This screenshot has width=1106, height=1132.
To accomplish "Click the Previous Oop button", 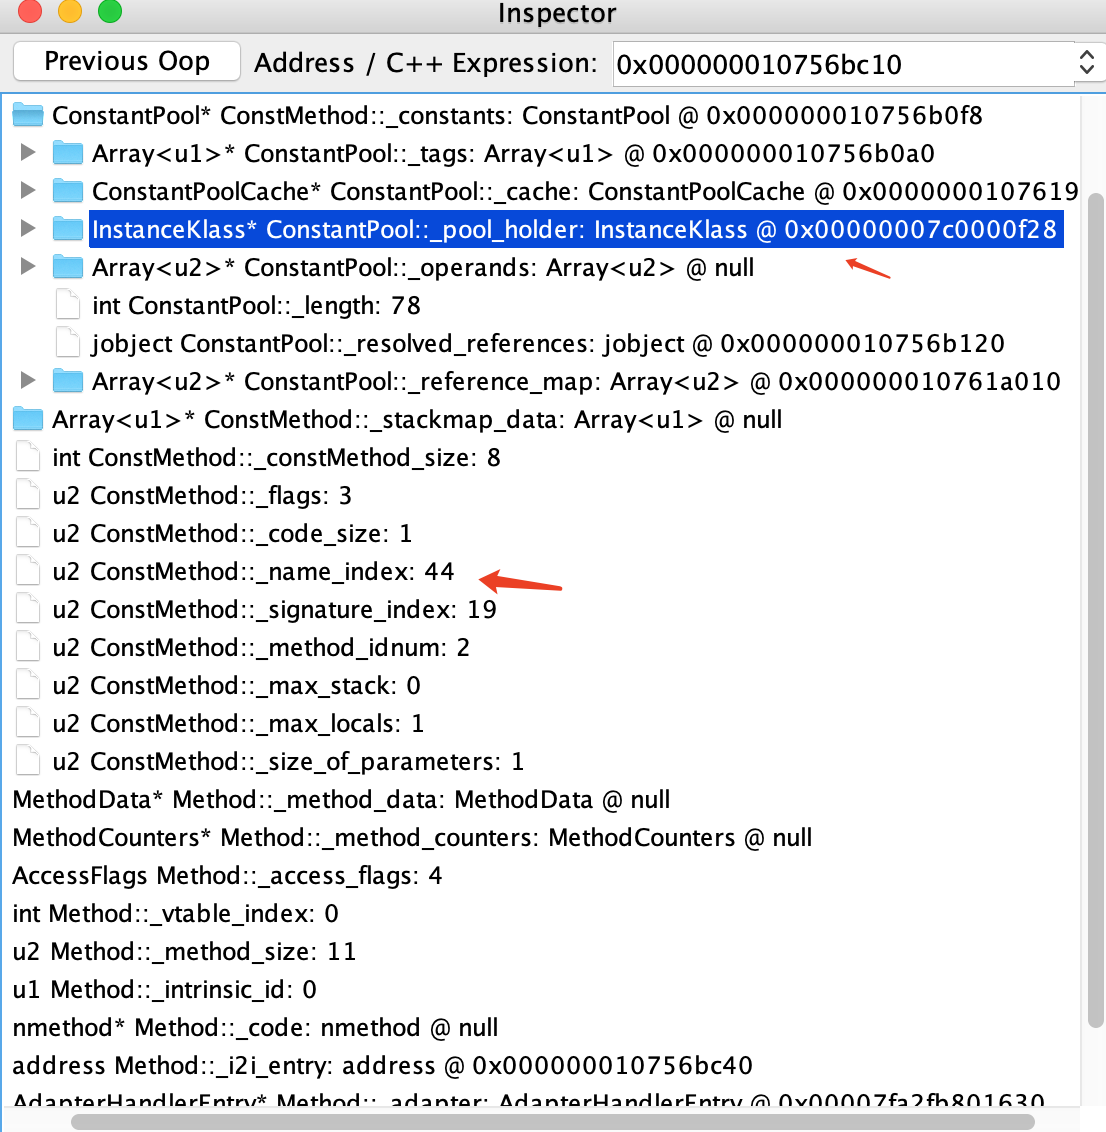I will tap(126, 61).
